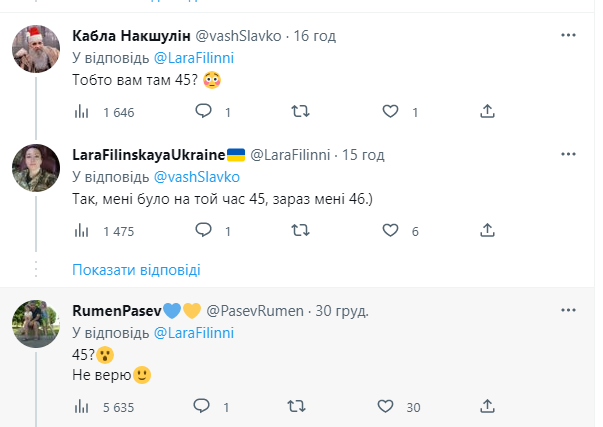Open the @vashSlavko mention link
Viewport: 603px width, 427px height.
pyautogui.click(x=197, y=176)
